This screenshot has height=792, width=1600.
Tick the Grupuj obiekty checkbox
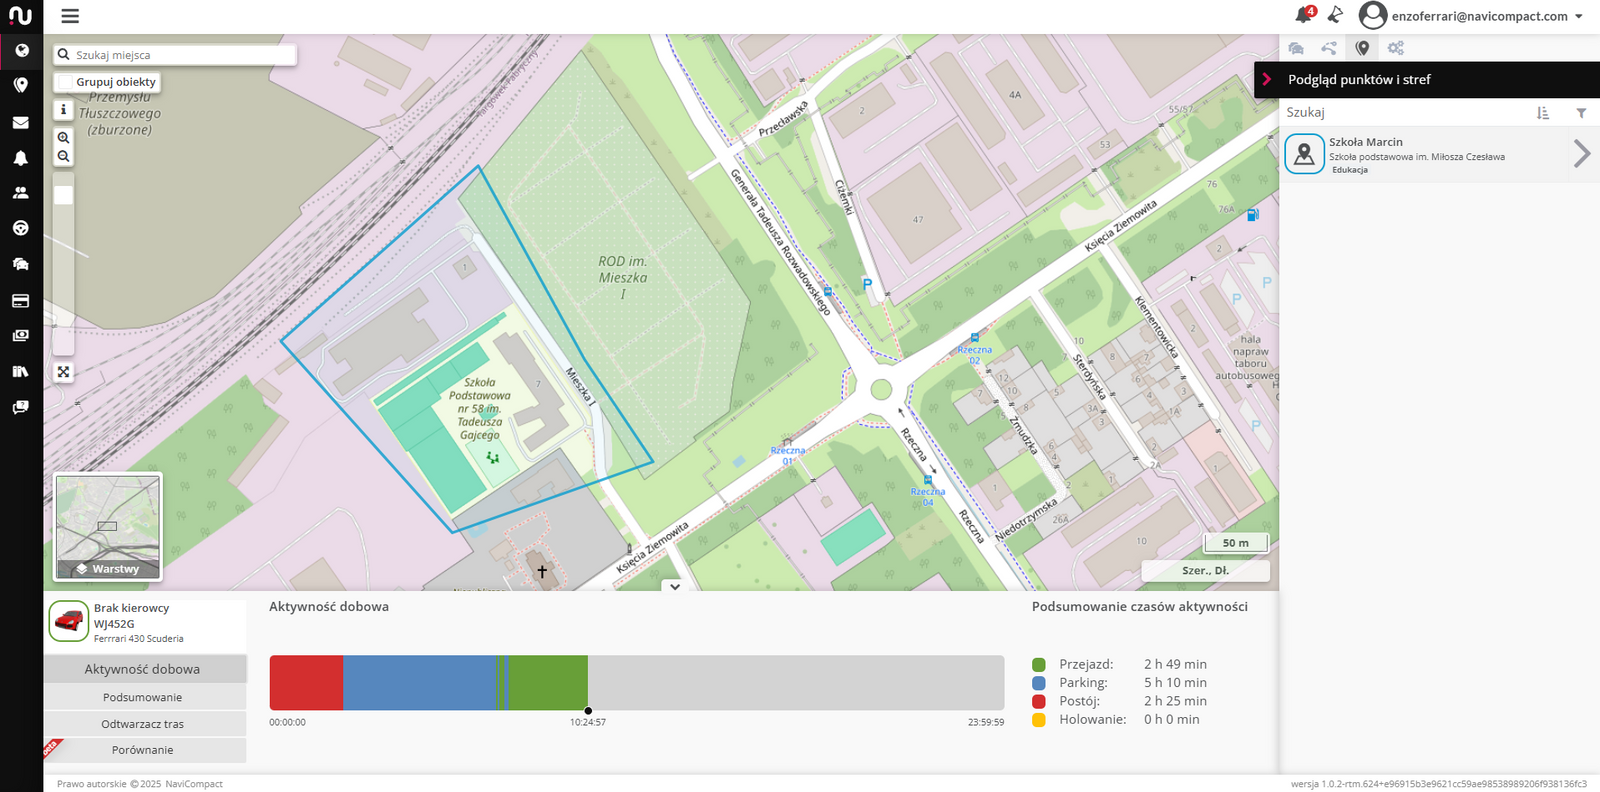point(66,82)
